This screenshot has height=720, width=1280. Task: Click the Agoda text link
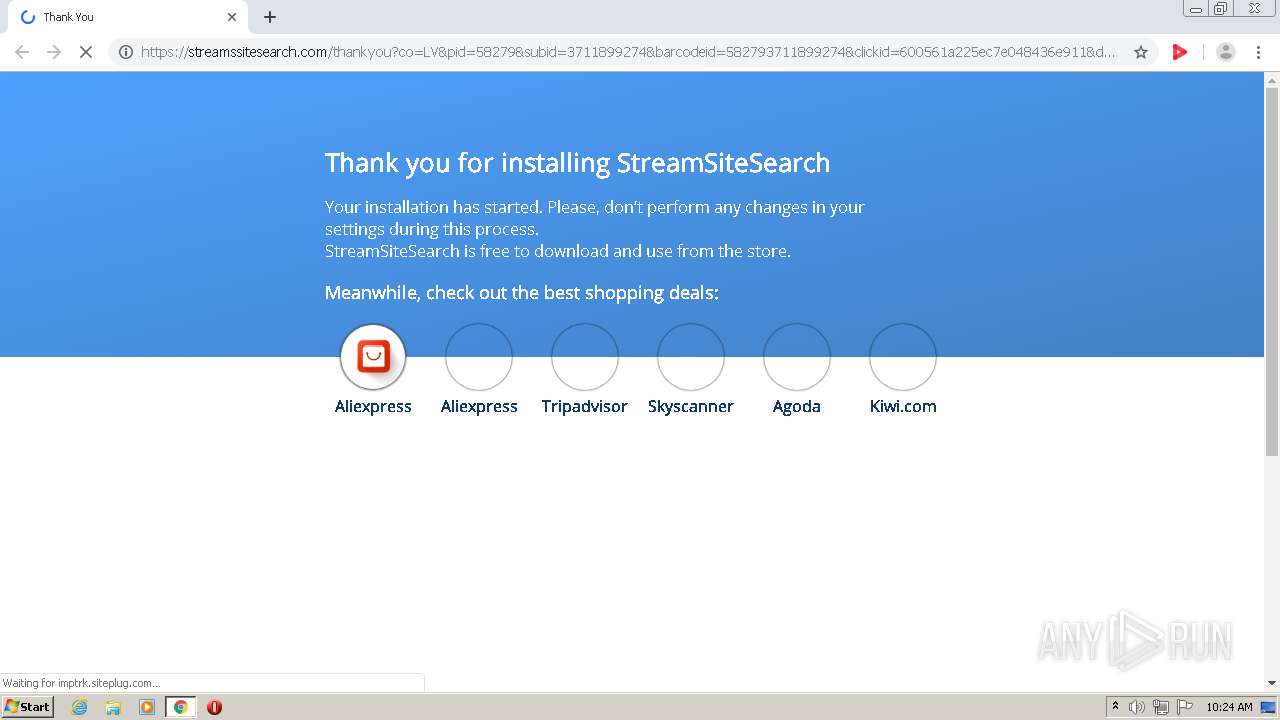[x=797, y=406]
